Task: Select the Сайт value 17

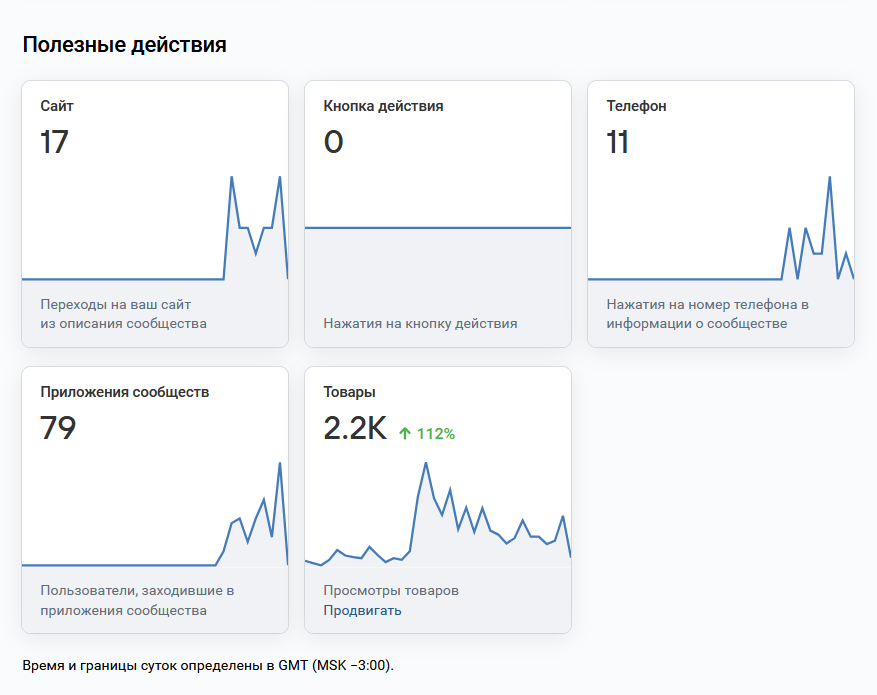Action: click(x=54, y=142)
